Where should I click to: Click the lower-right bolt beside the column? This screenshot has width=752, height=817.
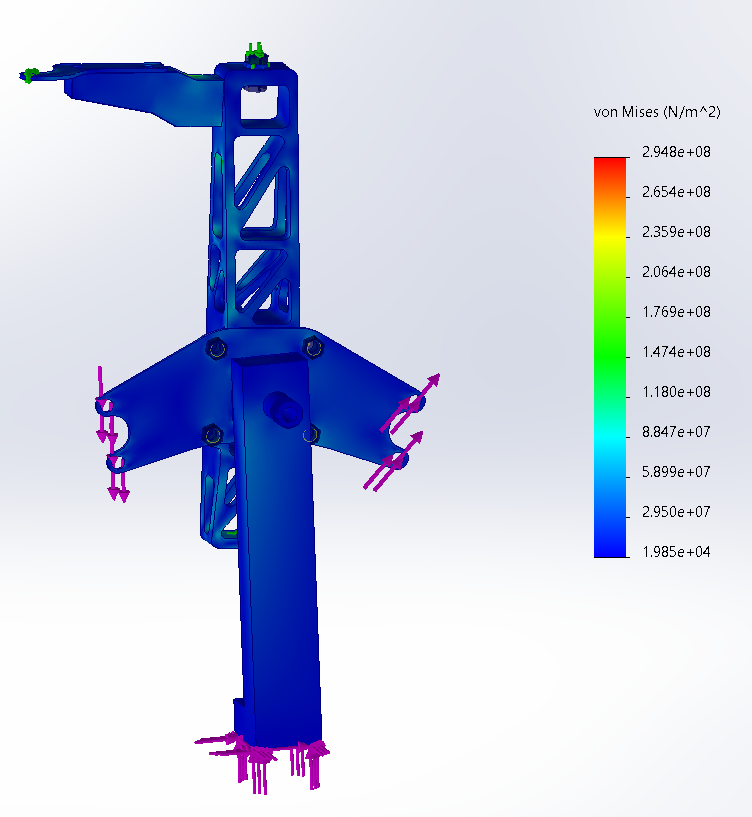pos(310,433)
